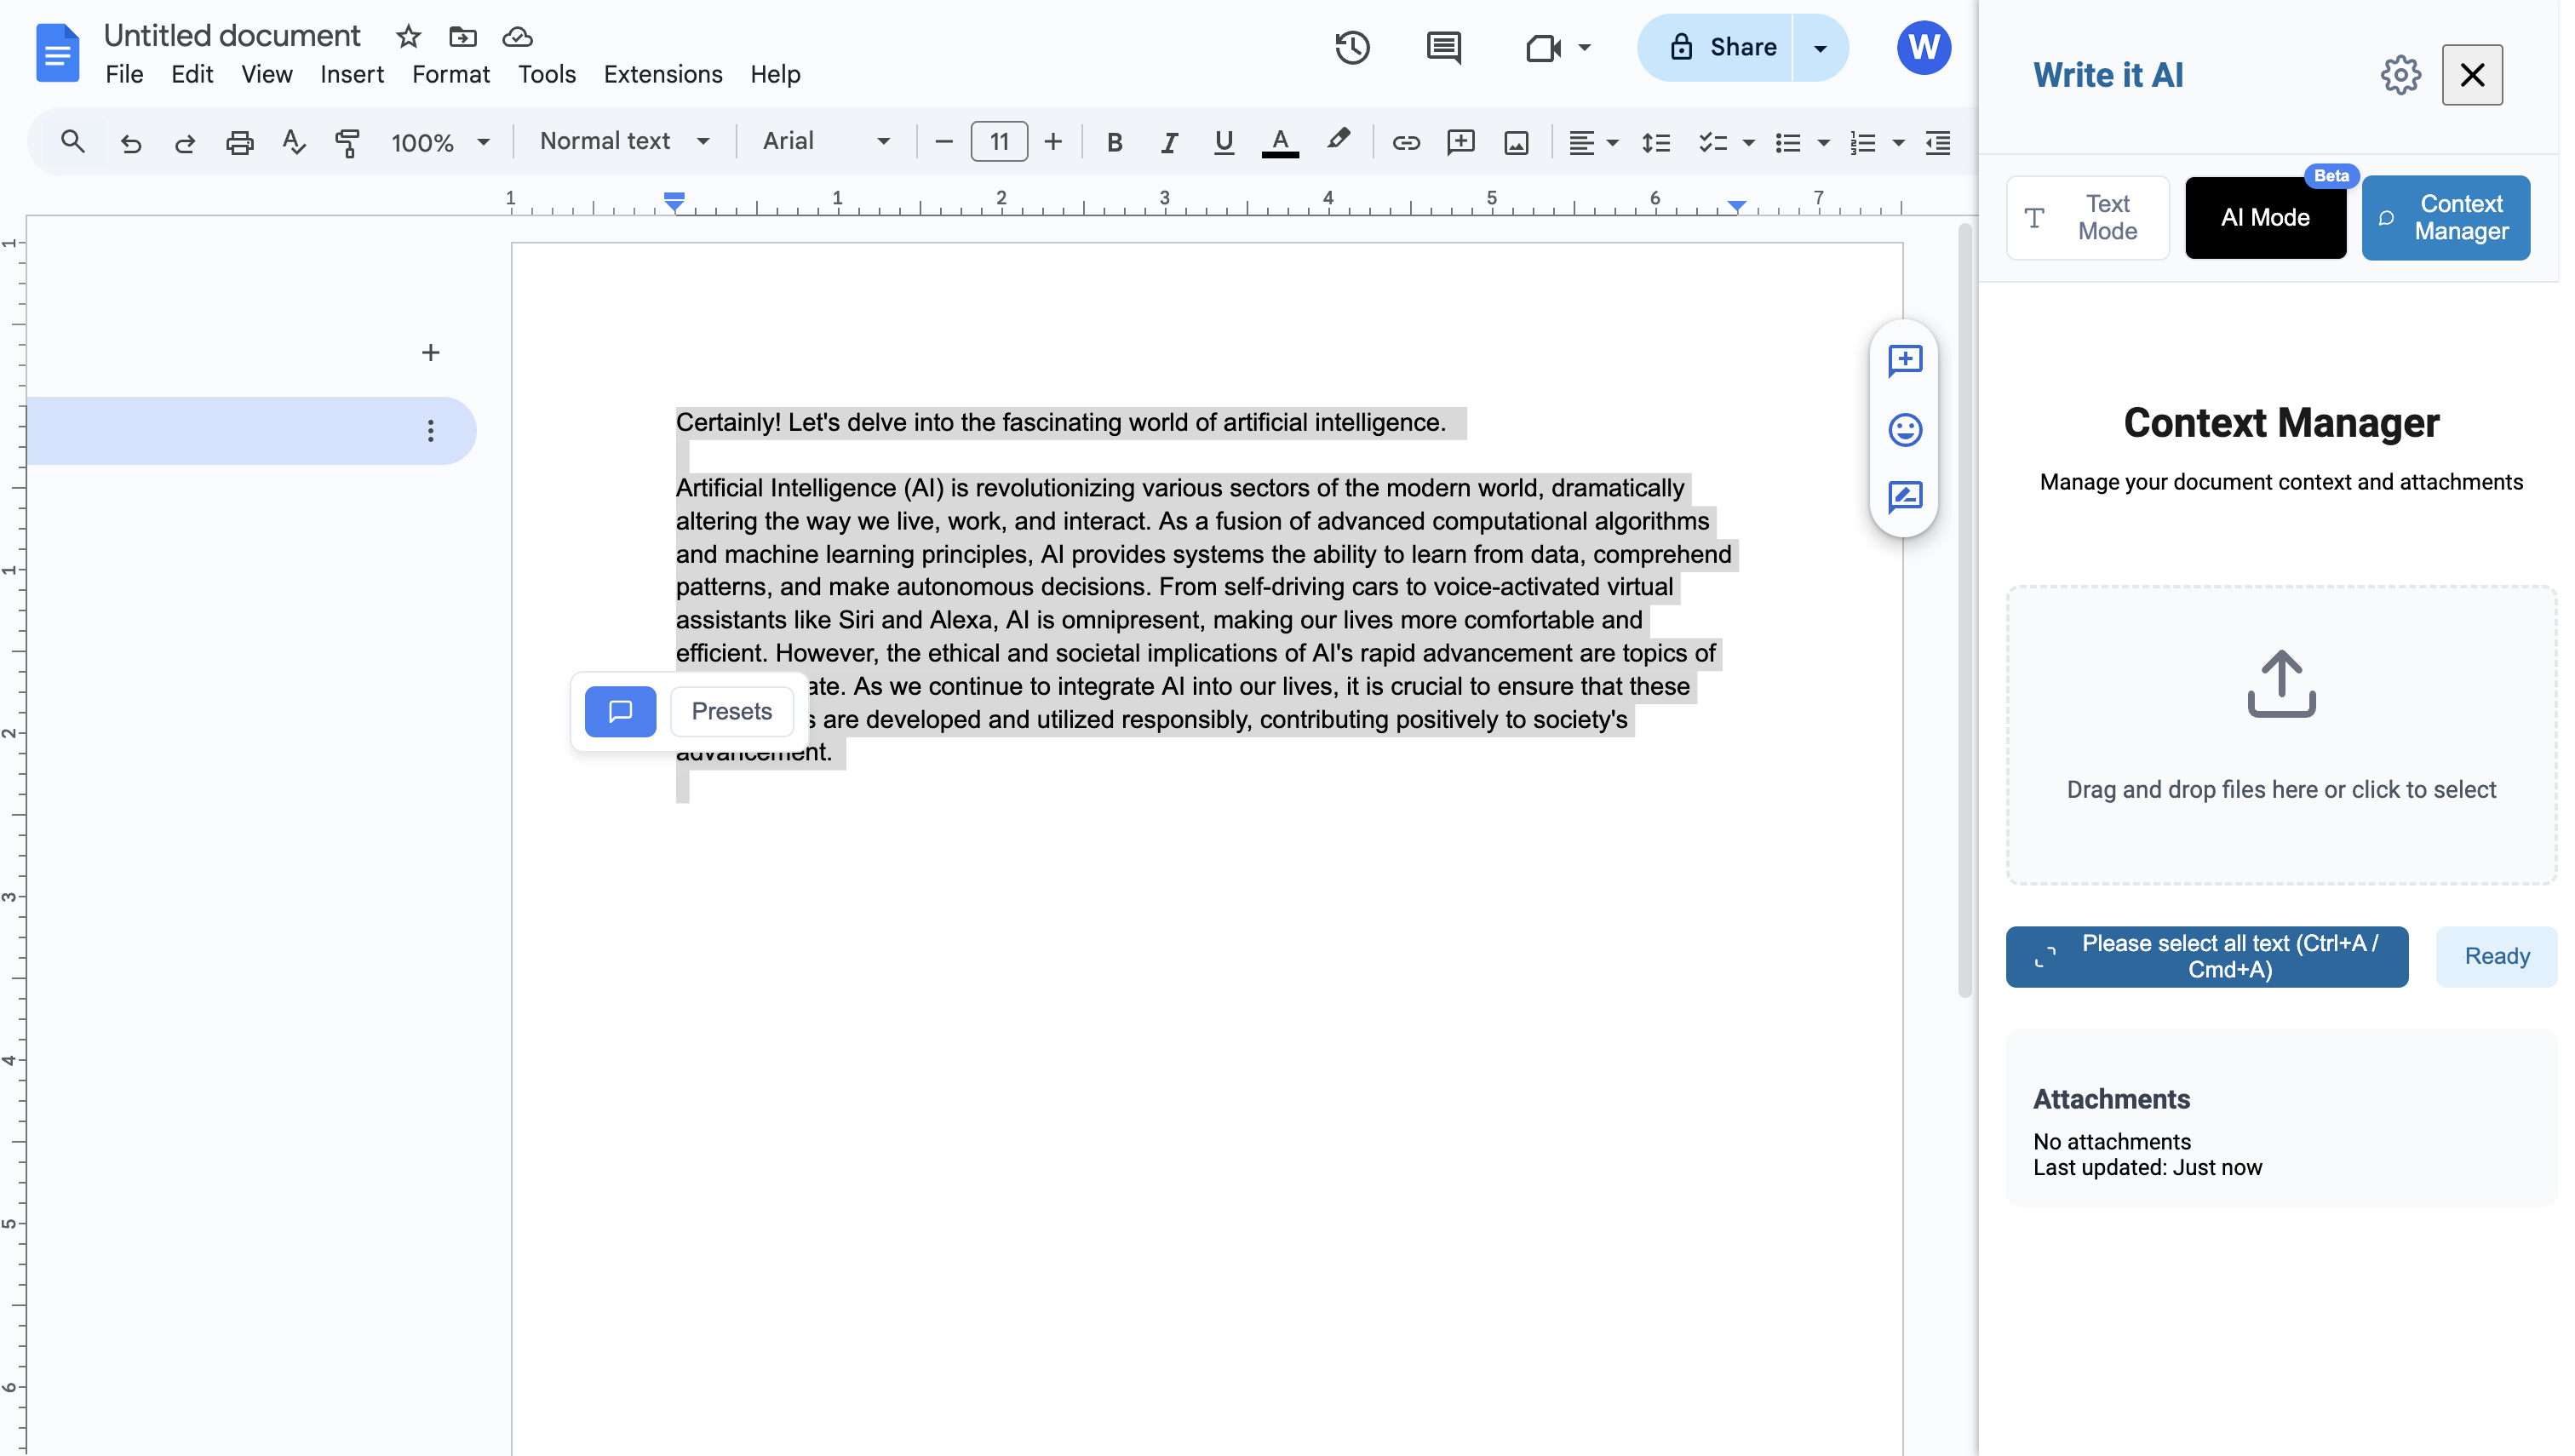
Task: Start a video call with the camera icon
Action: click(x=1543, y=47)
